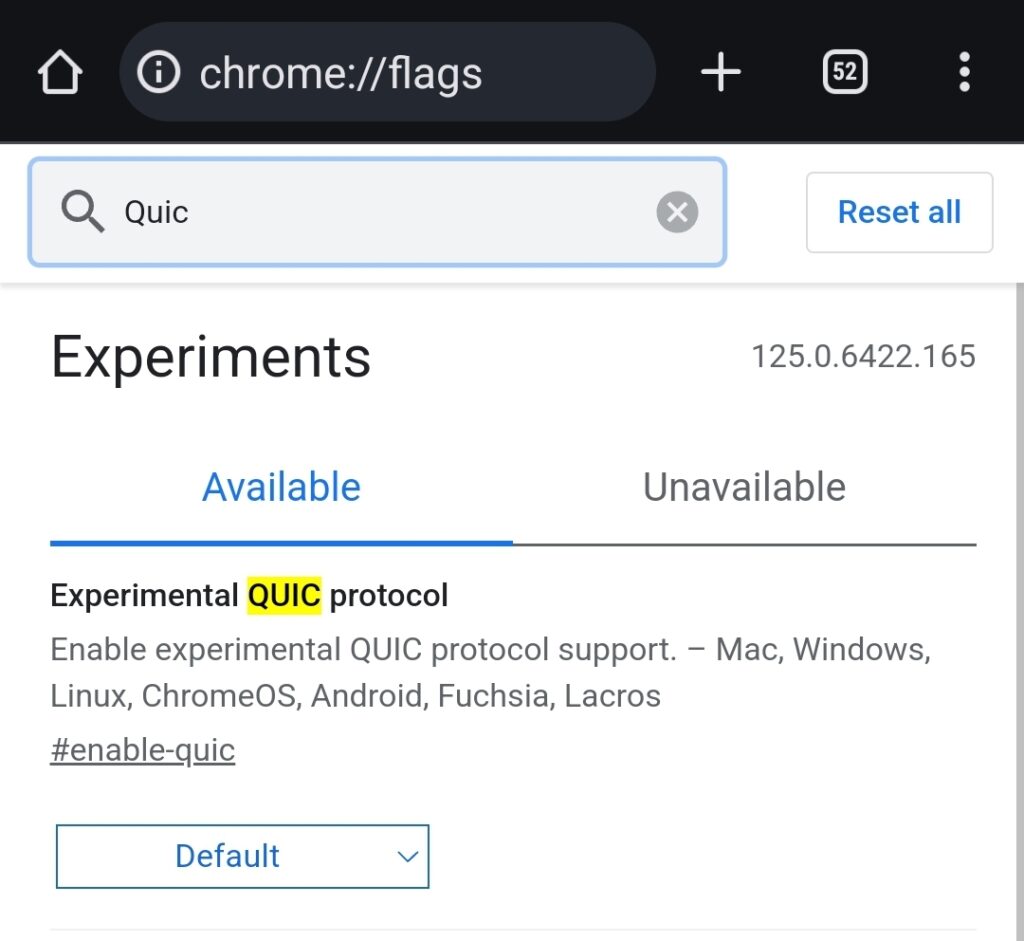The width and height of the screenshot is (1024, 941).
Task: Follow the #enable-quic anchor link
Action: [x=143, y=750]
